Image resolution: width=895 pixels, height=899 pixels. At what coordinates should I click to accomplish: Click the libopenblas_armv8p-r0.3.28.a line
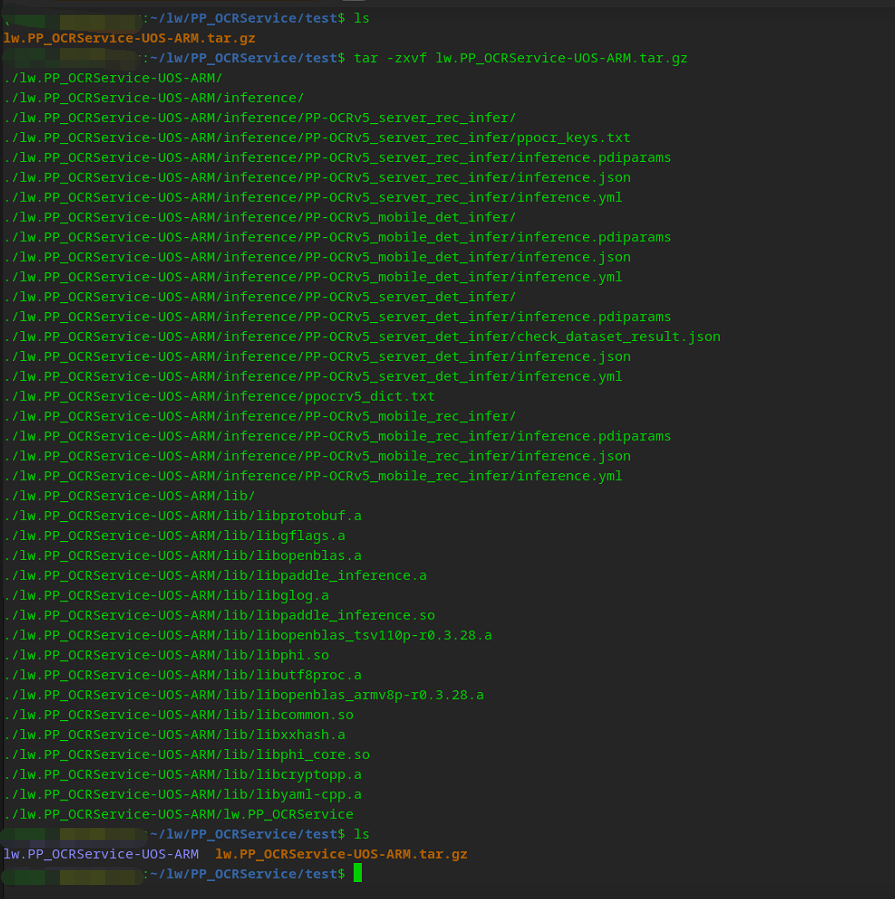(x=244, y=695)
